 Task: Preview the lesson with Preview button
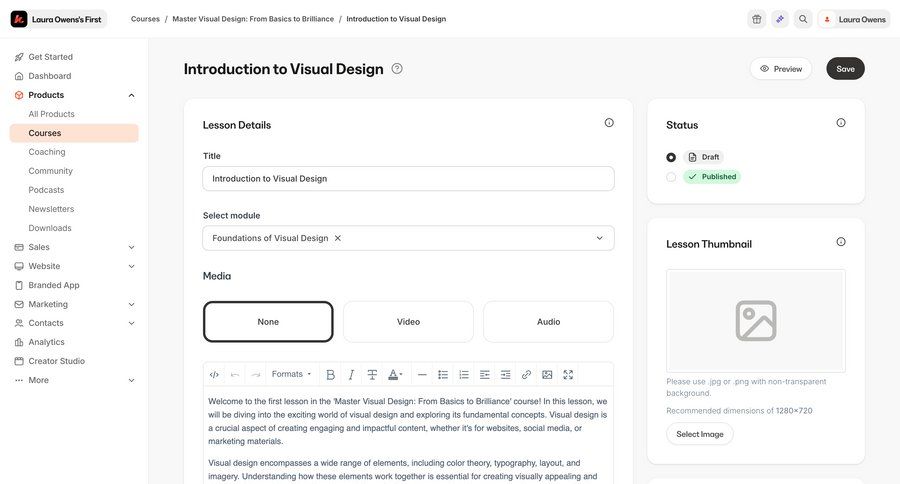click(x=781, y=68)
